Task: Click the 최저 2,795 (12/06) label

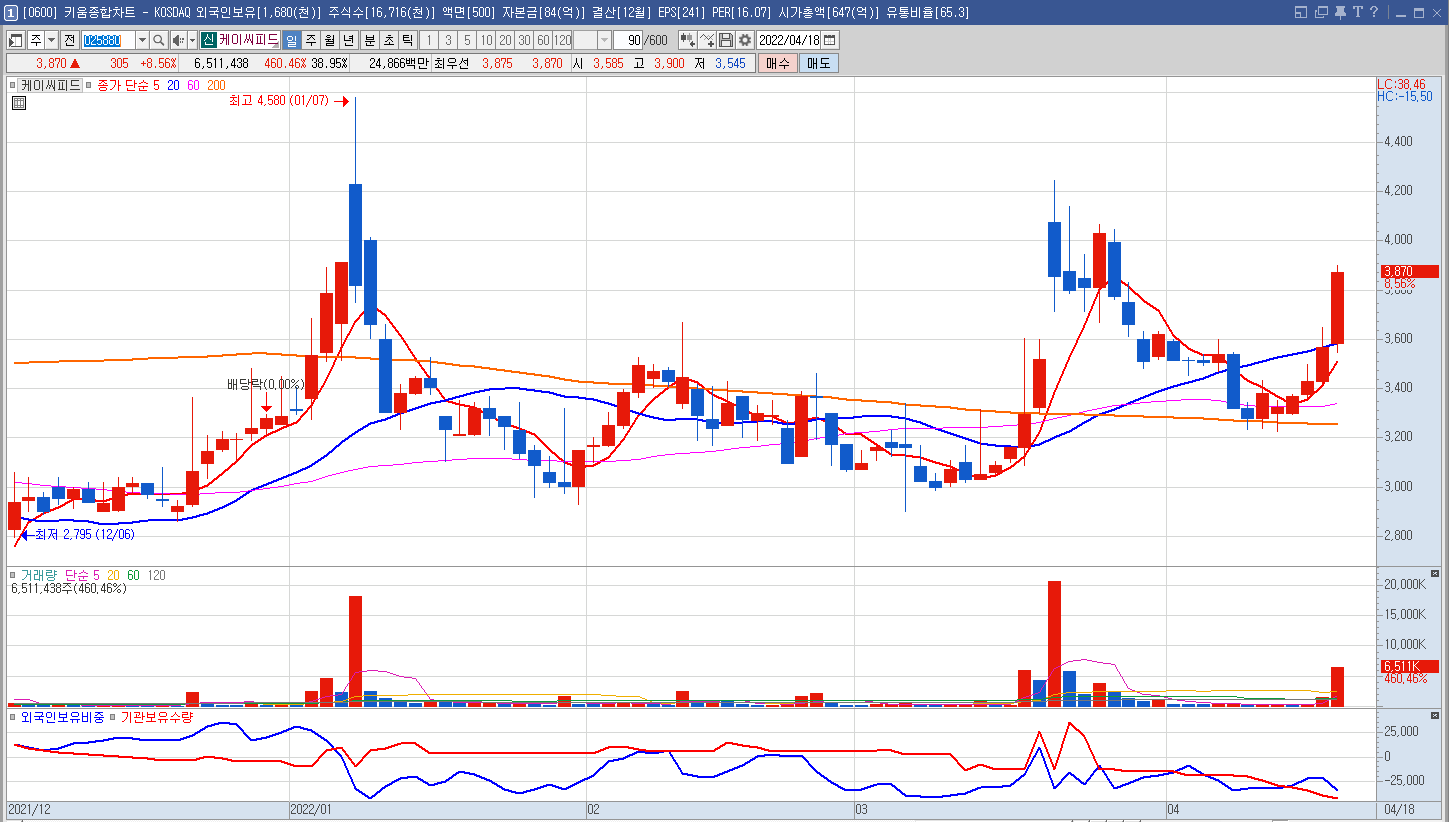Action: pos(85,535)
